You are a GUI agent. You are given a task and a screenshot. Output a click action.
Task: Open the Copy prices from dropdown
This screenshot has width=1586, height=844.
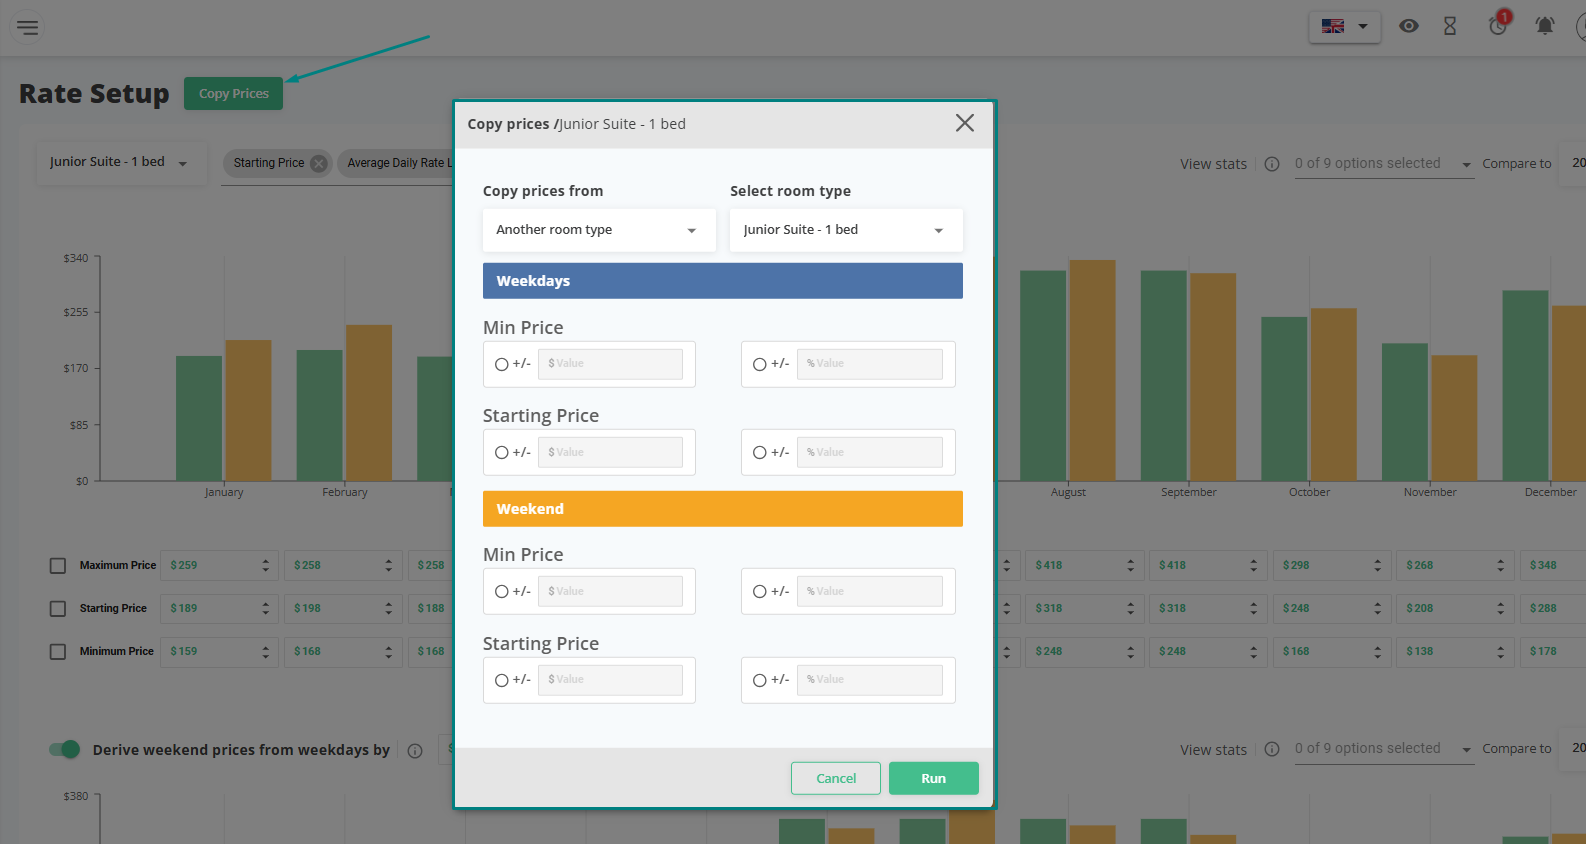598,230
